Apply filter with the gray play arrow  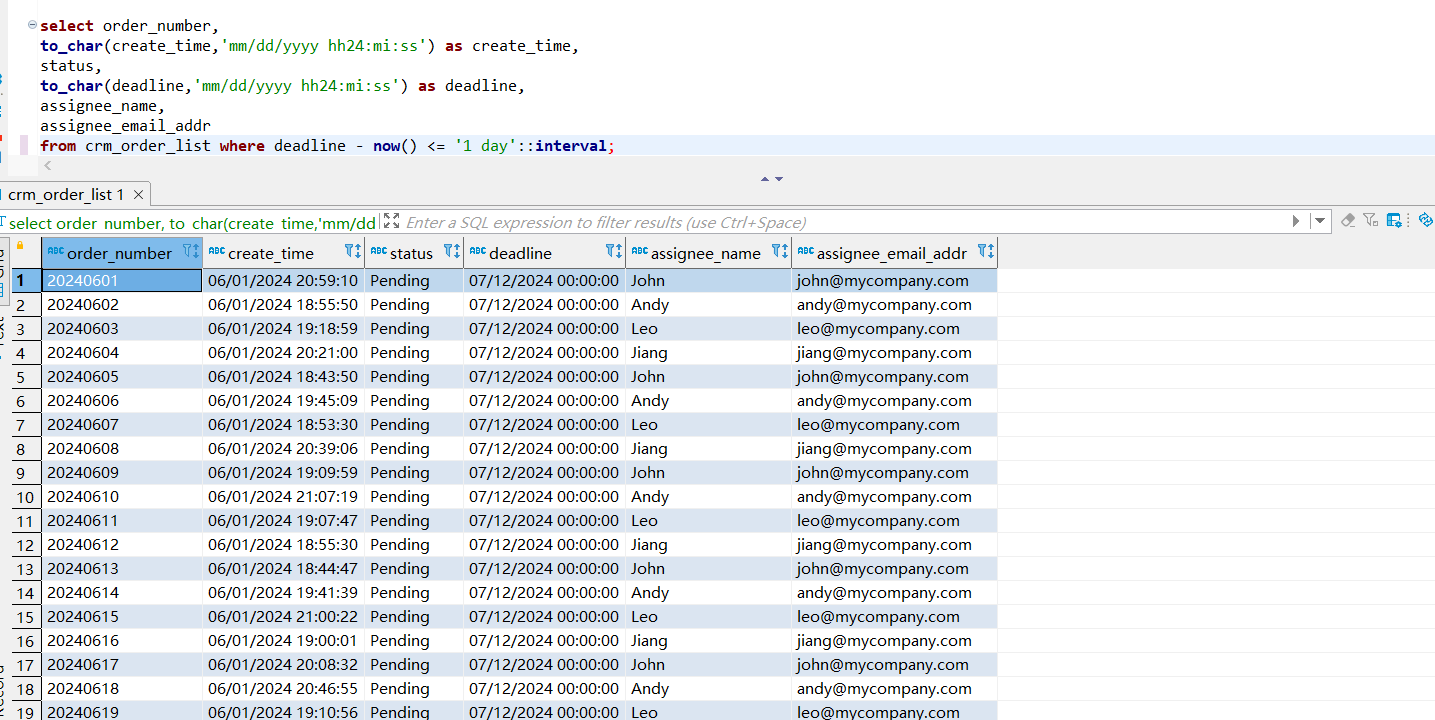point(1296,222)
